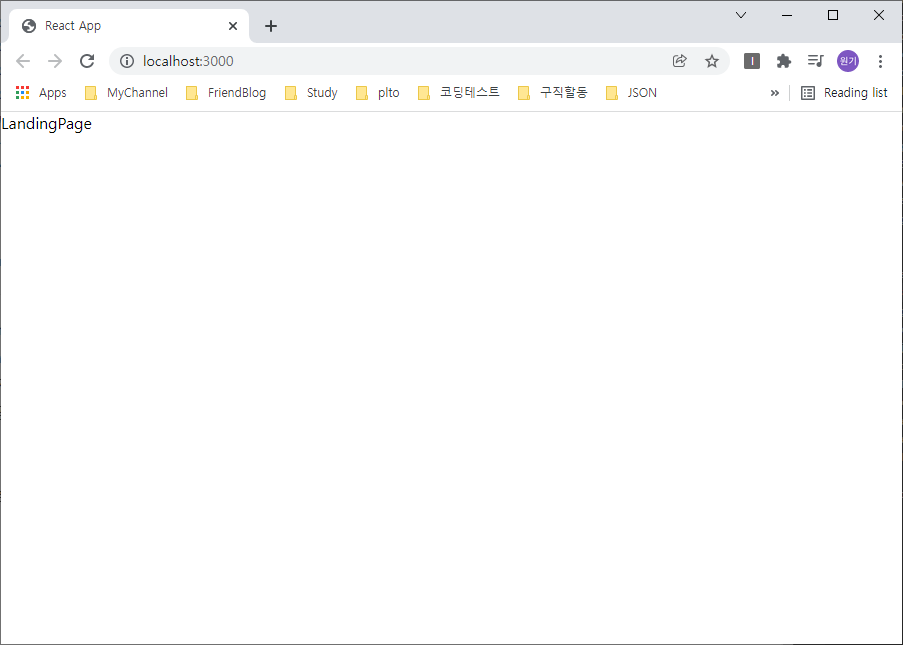
Task: Open the JSON bookmark folder
Action: pyautogui.click(x=632, y=93)
